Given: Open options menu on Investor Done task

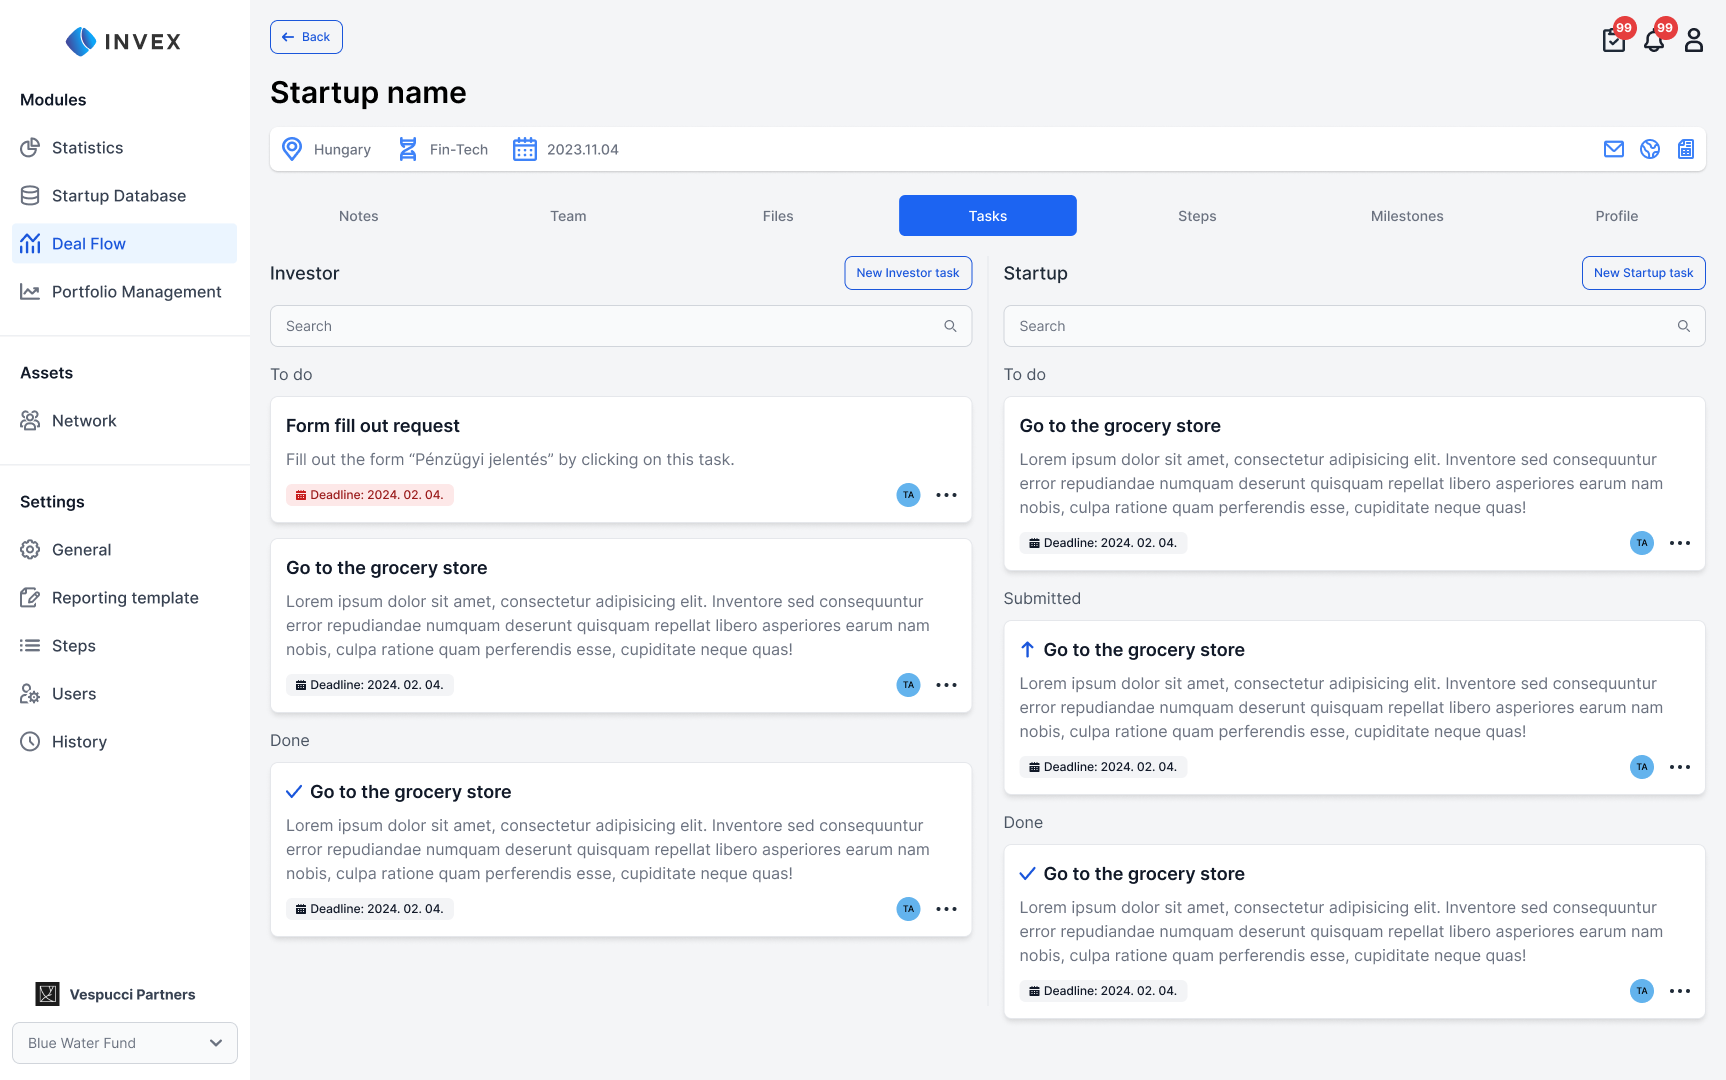Looking at the screenshot, I should (946, 909).
